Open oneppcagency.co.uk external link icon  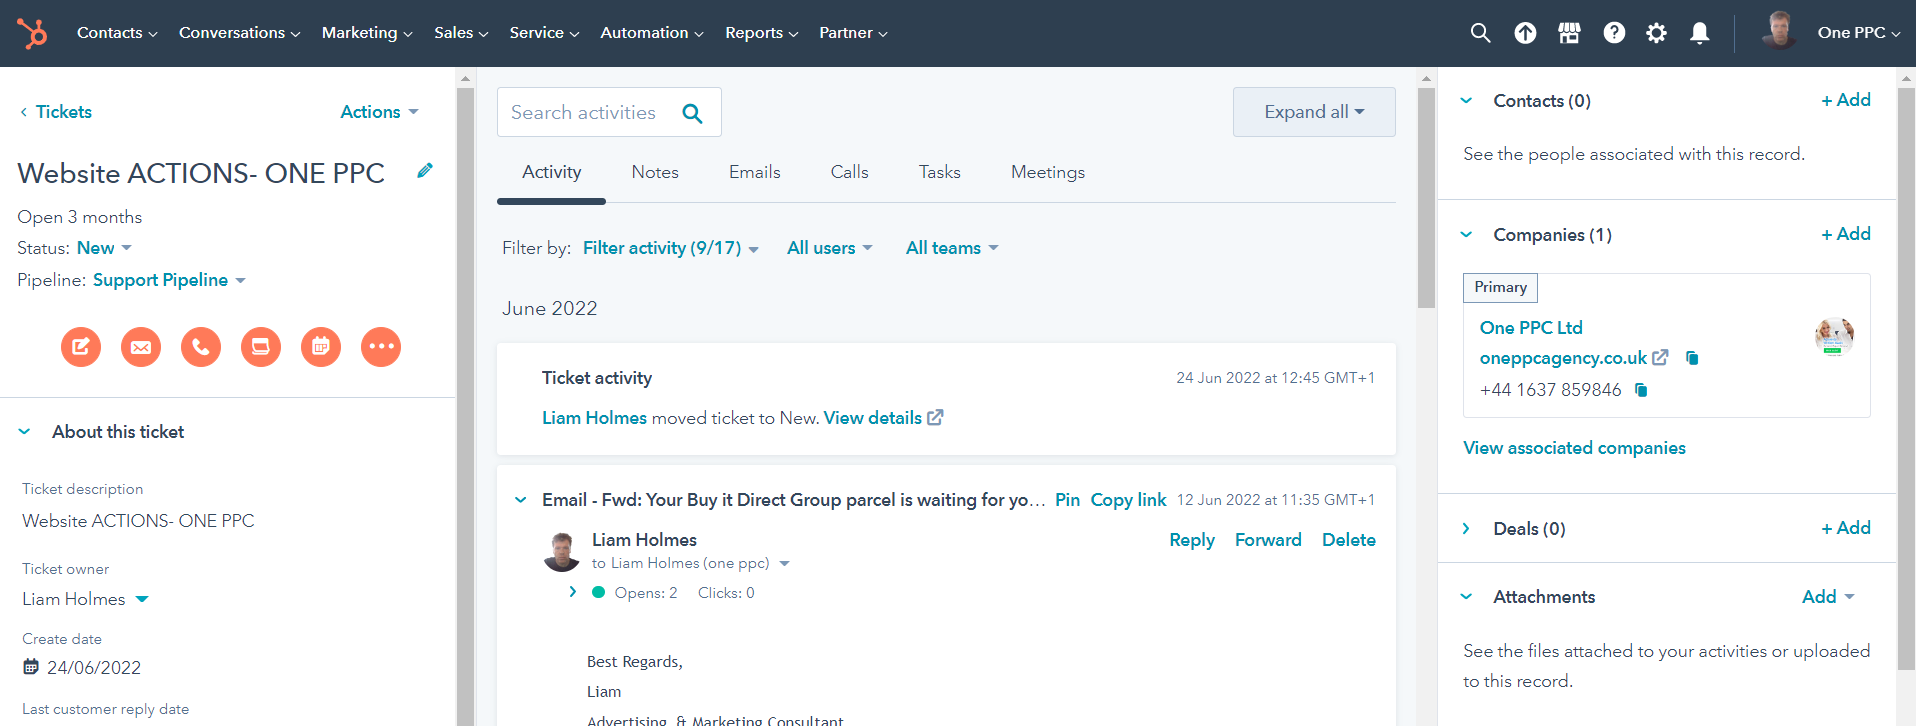1660,357
